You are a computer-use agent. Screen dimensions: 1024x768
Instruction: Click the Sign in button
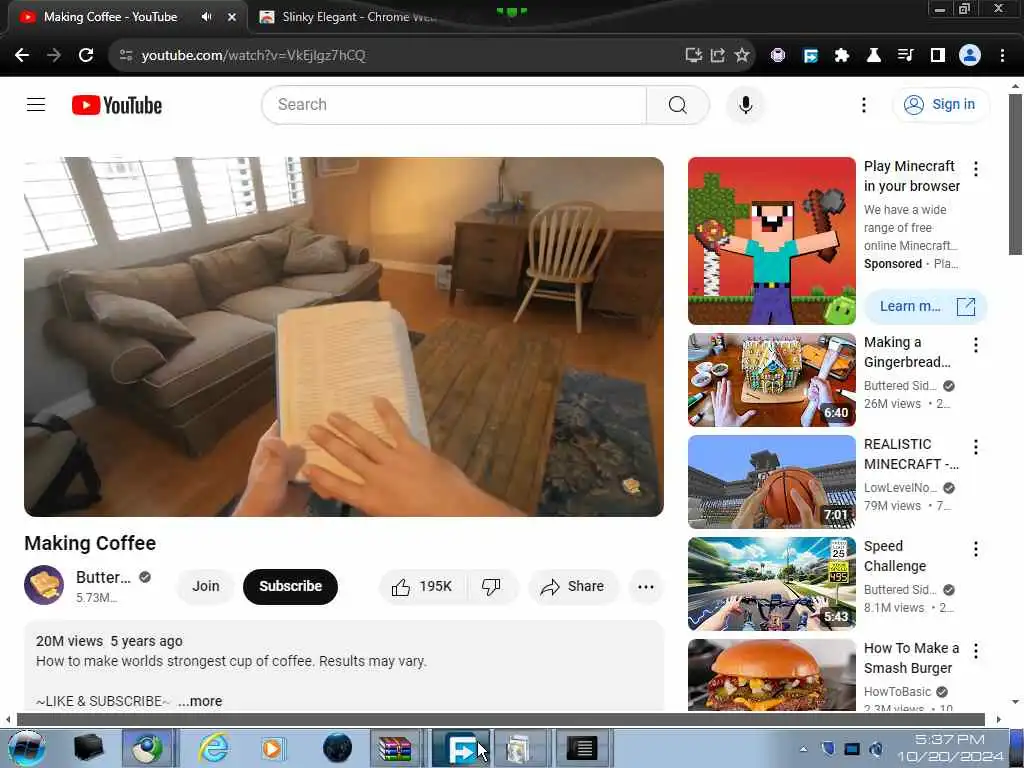[940, 104]
